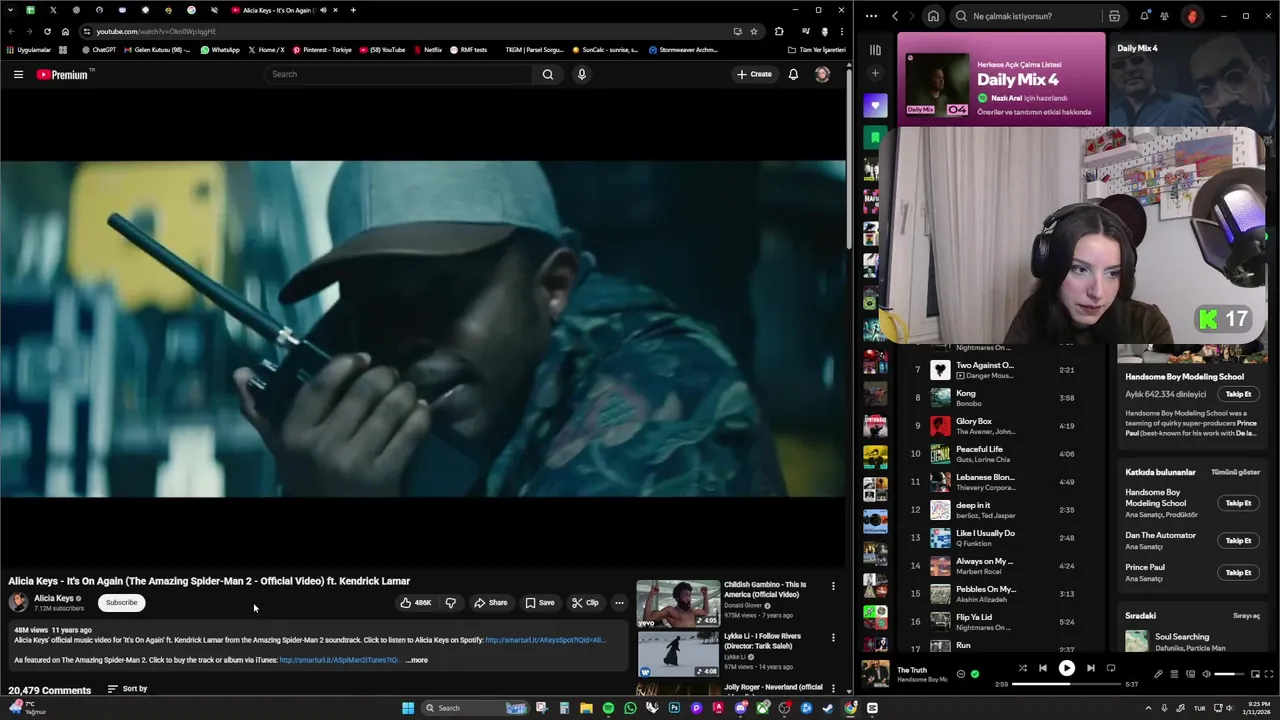
Task: Open Spotify friend activity icon
Action: coord(1165,16)
